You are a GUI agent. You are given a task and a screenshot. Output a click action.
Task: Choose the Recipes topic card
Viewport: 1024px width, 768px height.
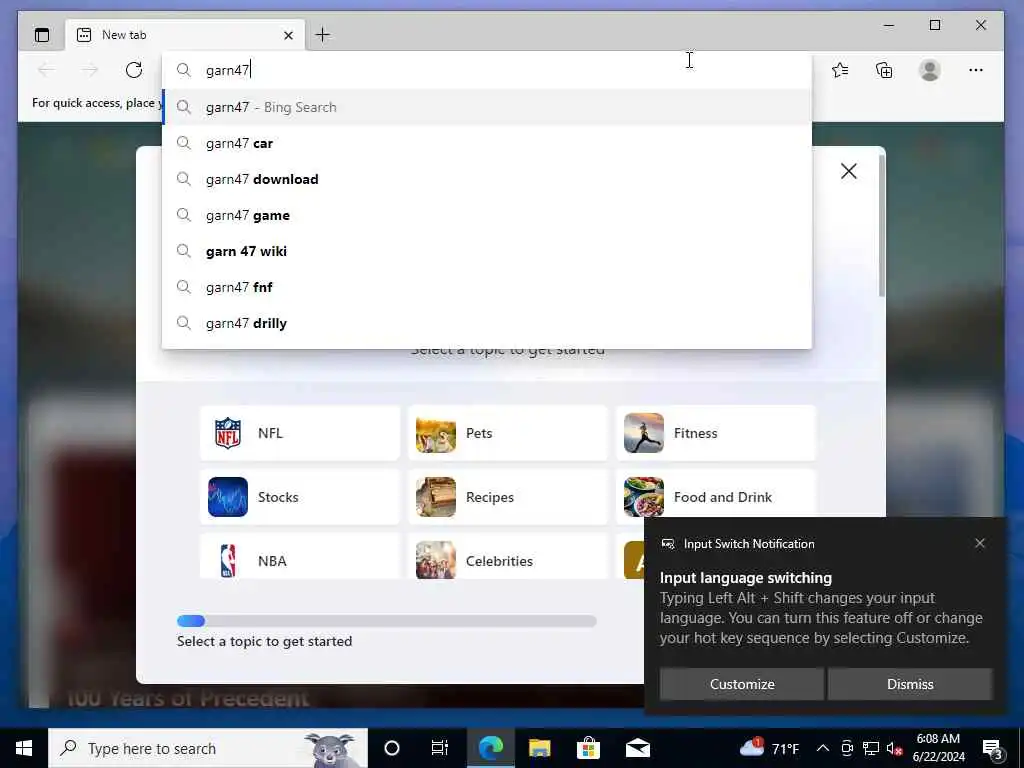(507, 497)
